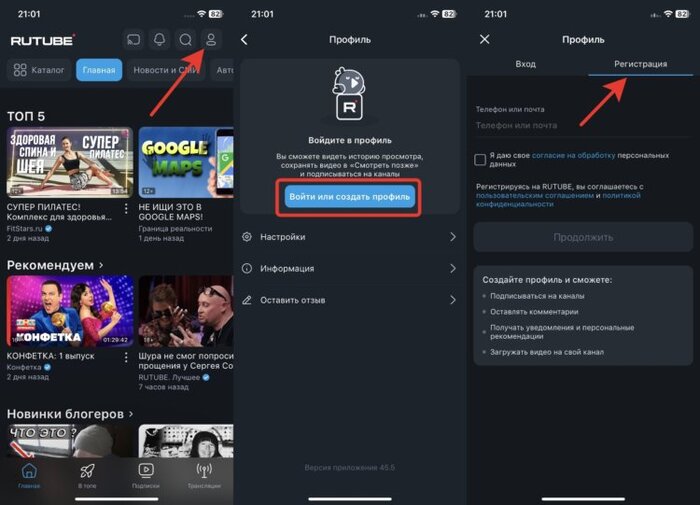This screenshot has width=700, height=505.
Task: Tap the Оставить отзыв pencil icon
Action: tap(247, 300)
